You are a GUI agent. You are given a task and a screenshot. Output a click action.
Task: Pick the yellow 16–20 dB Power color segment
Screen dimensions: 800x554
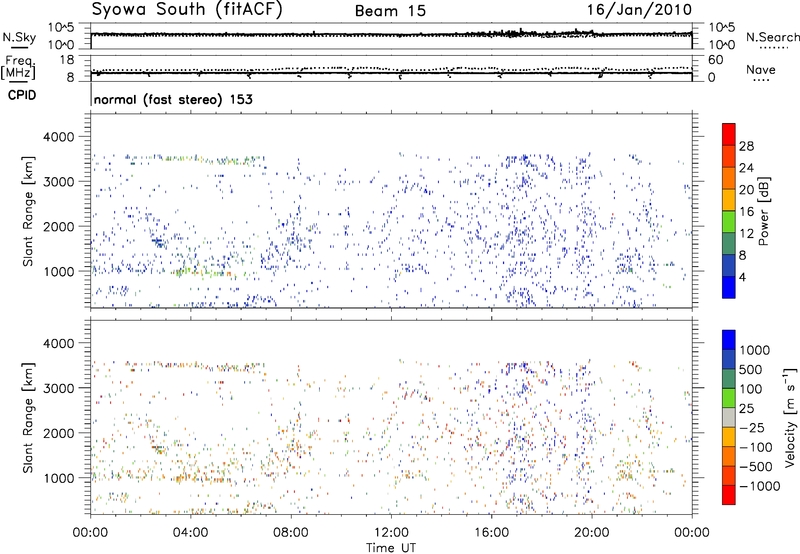[x=729, y=200]
